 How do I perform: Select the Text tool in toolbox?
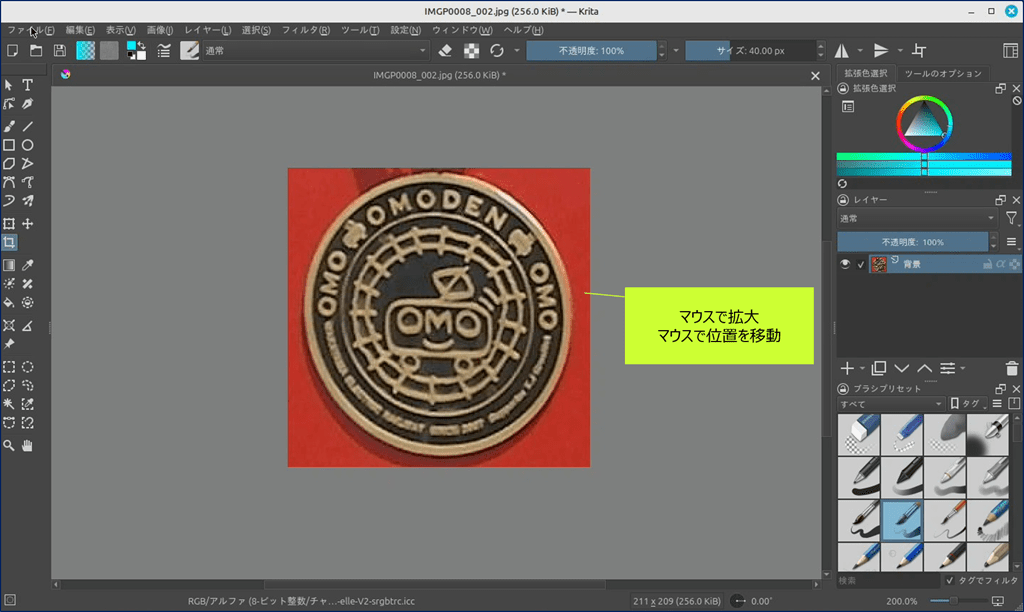tap(28, 85)
